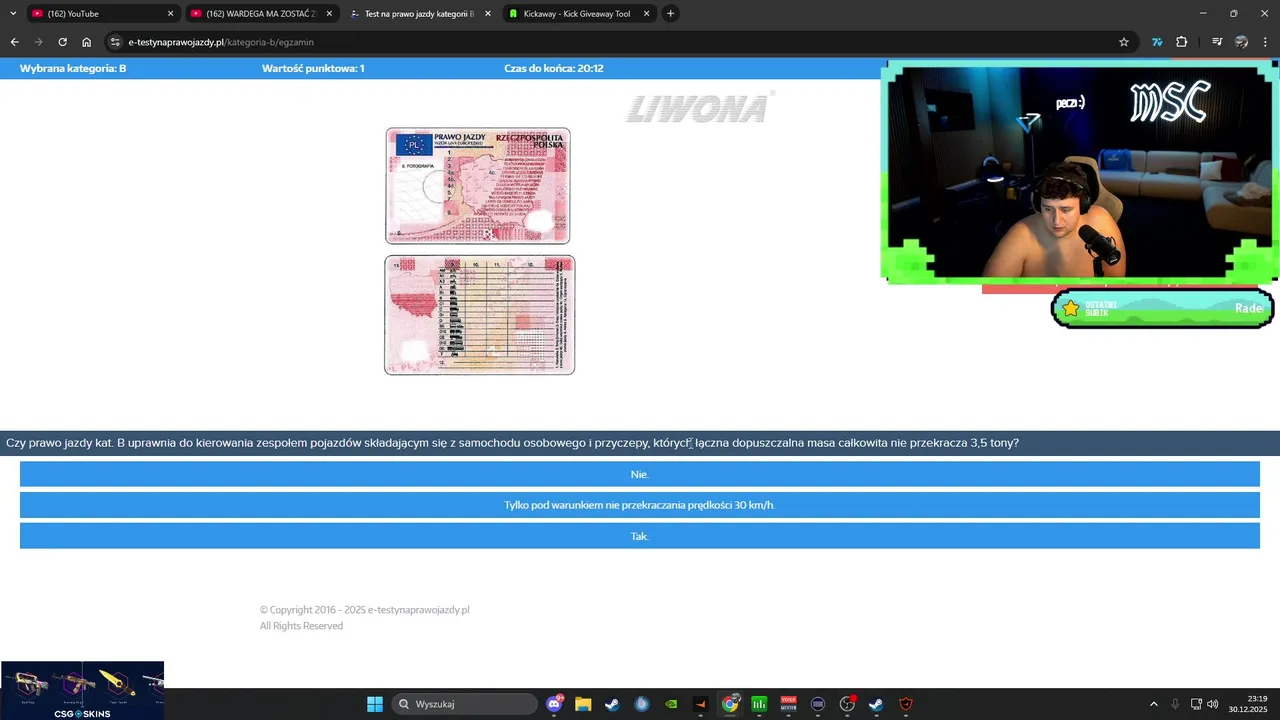Open the tab search dropdown
Image resolution: width=1280 pixels, height=720 pixels.
(x=13, y=14)
